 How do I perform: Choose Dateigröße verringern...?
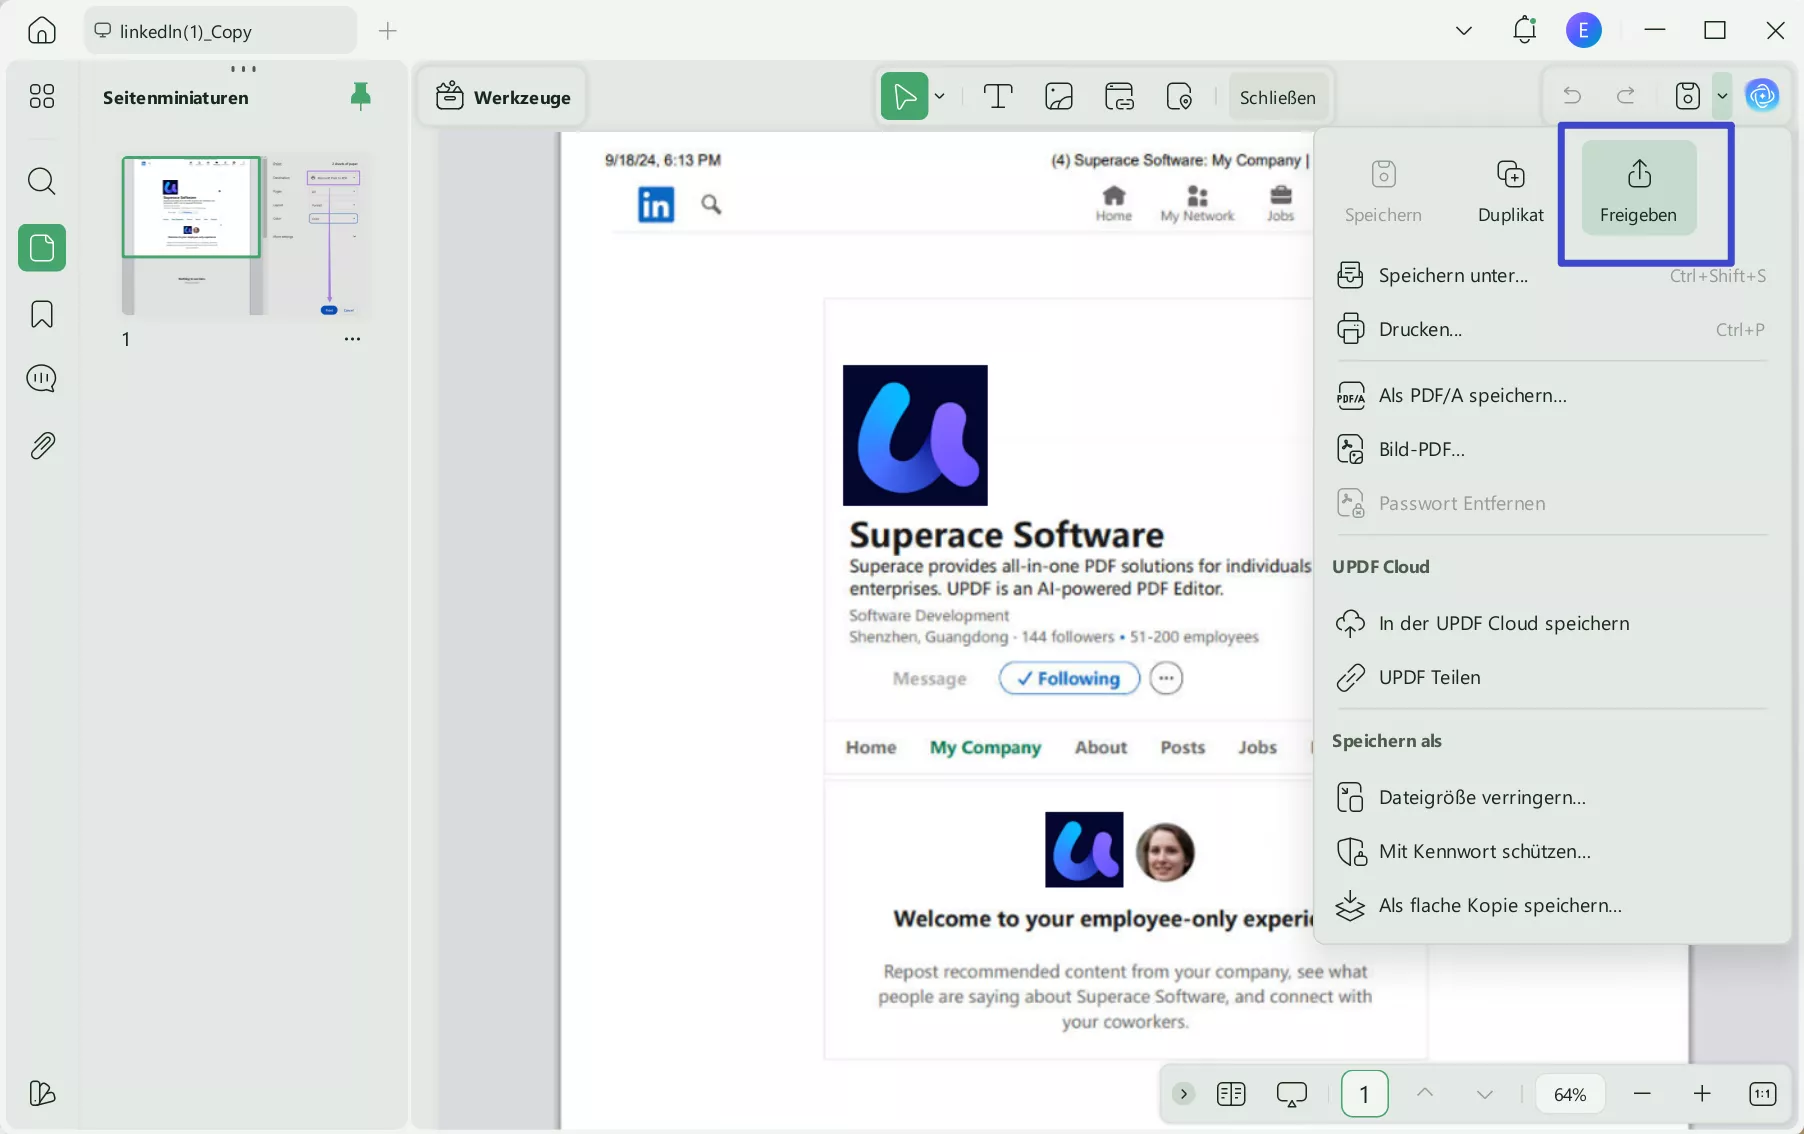pos(1551,797)
